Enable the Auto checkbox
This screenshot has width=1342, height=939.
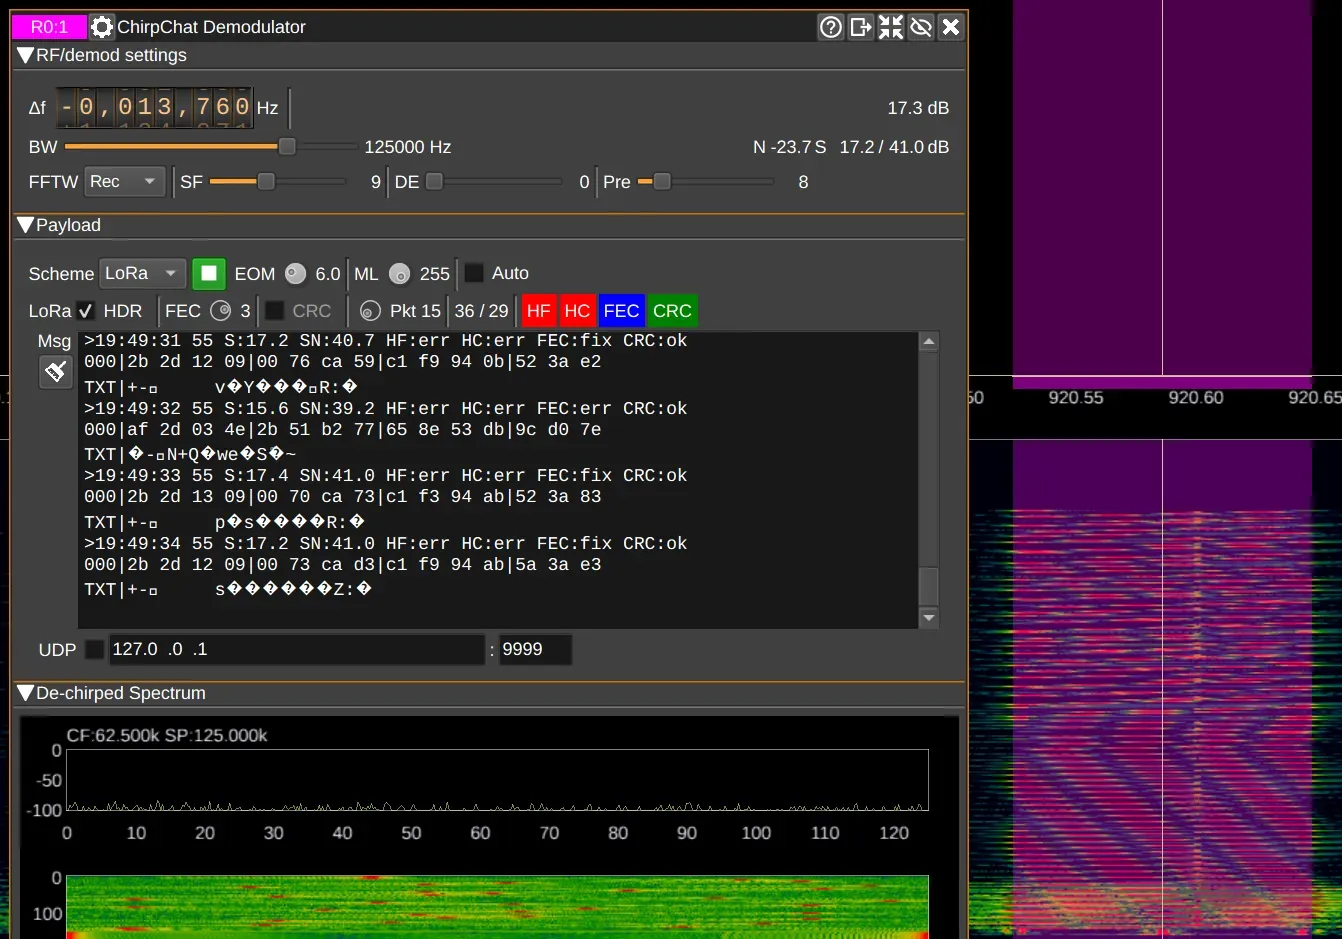pos(474,273)
